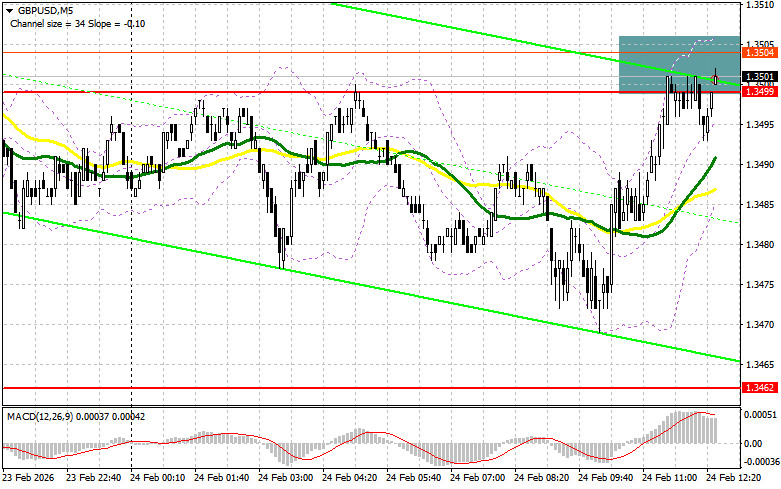781x489 pixels.
Task: Click the 24 Feb 01:40 time label
Action: (x=222, y=478)
